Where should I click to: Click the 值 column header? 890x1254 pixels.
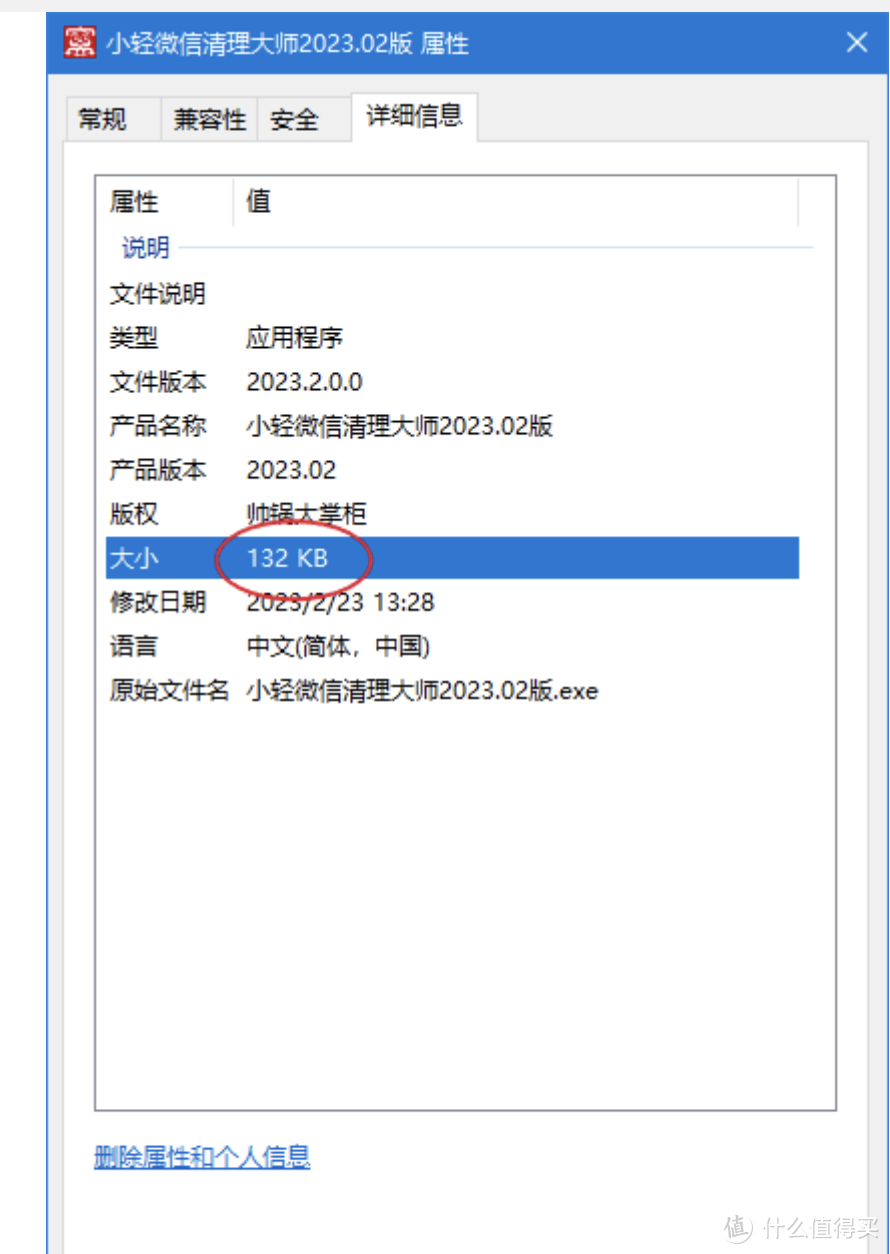pyautogui.click(x=516, y=202)
